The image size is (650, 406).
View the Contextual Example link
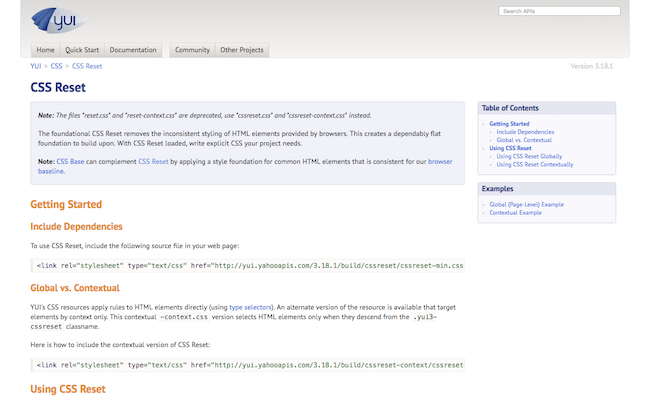[x=515, y=212]
